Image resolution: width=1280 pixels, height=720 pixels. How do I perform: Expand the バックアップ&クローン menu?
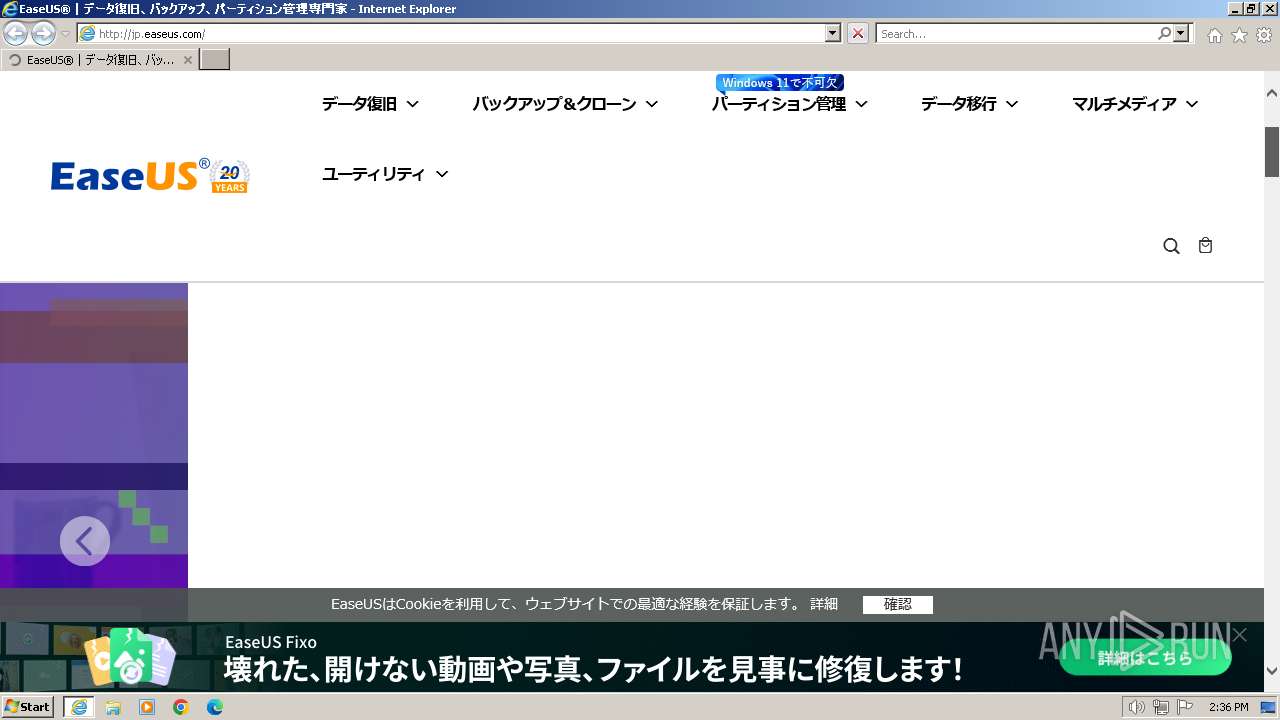click(x=565, y=104)
